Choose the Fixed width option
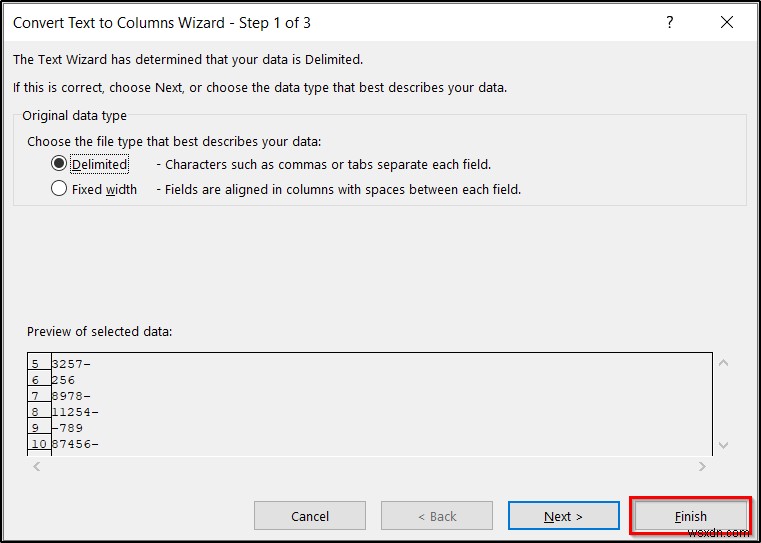 pos(59,189)
